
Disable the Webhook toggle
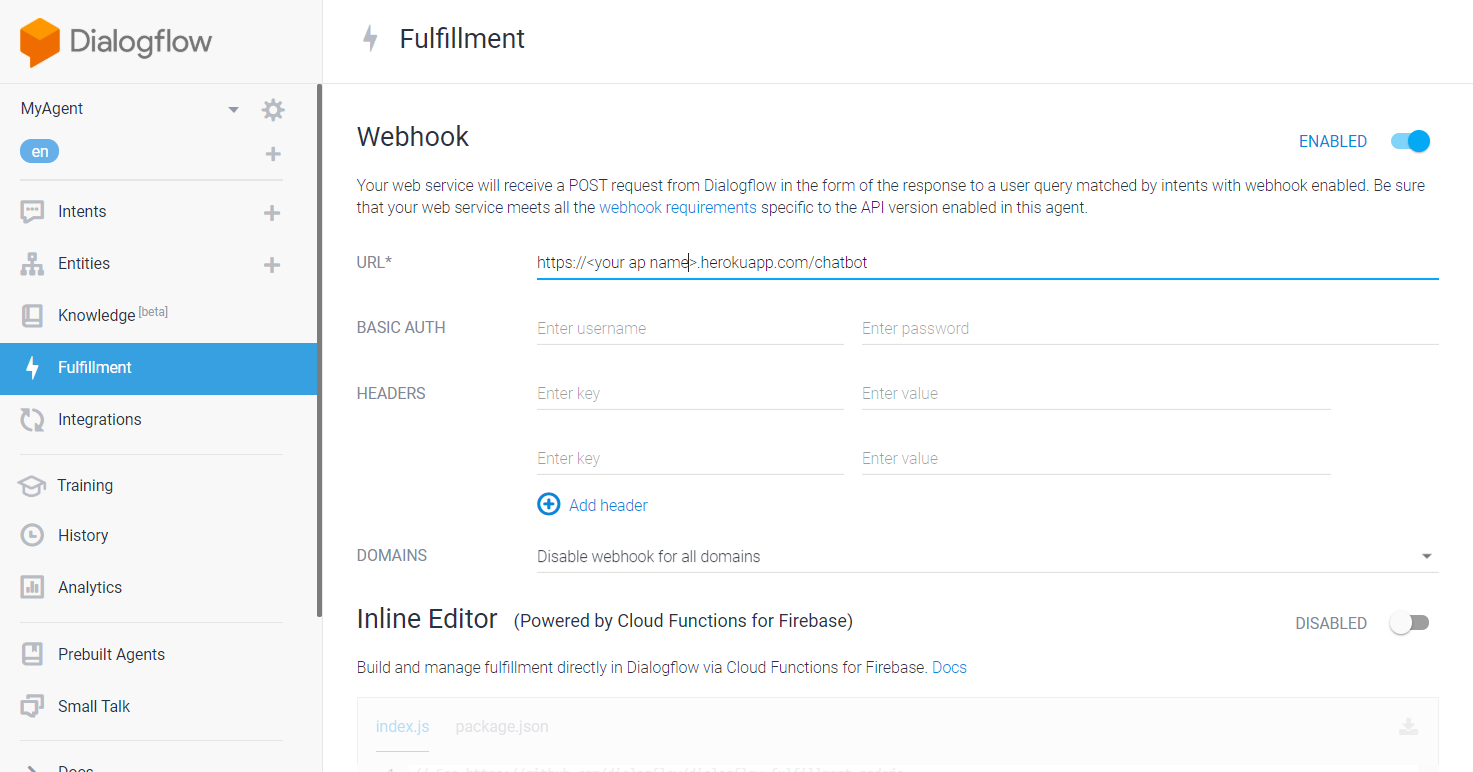click(1410, 141)
